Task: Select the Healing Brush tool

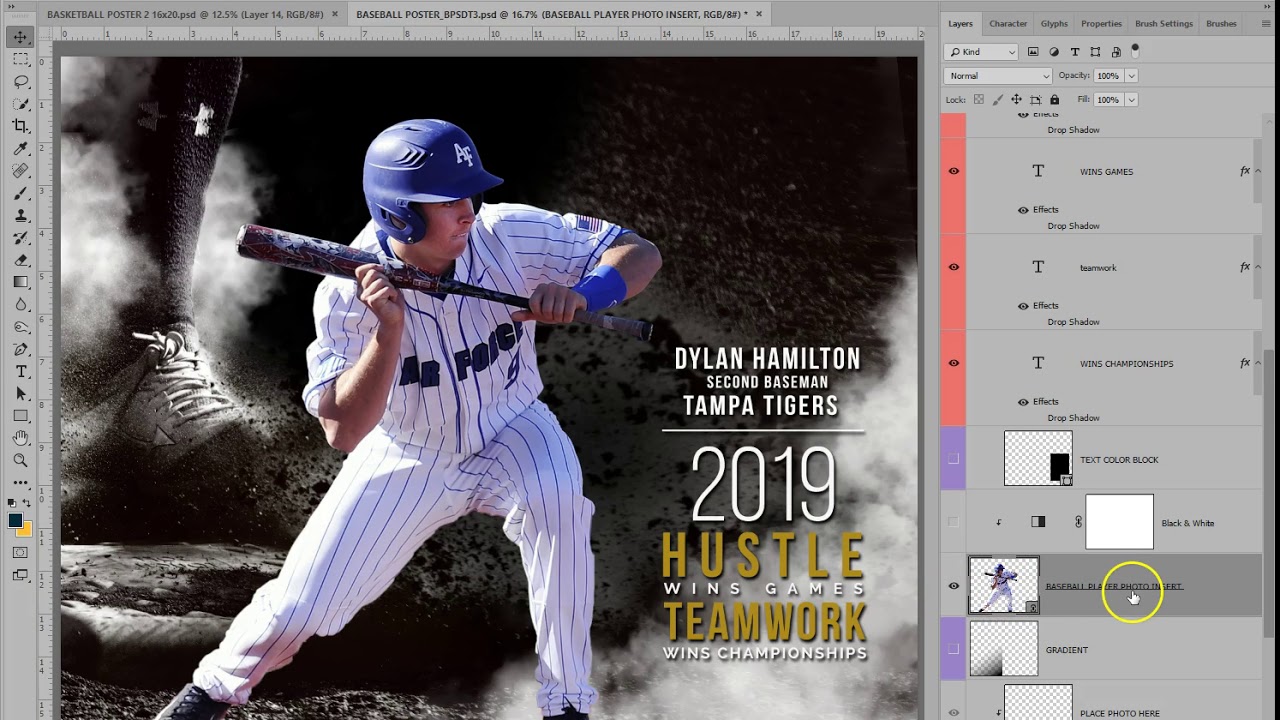Action: (20, 170)
